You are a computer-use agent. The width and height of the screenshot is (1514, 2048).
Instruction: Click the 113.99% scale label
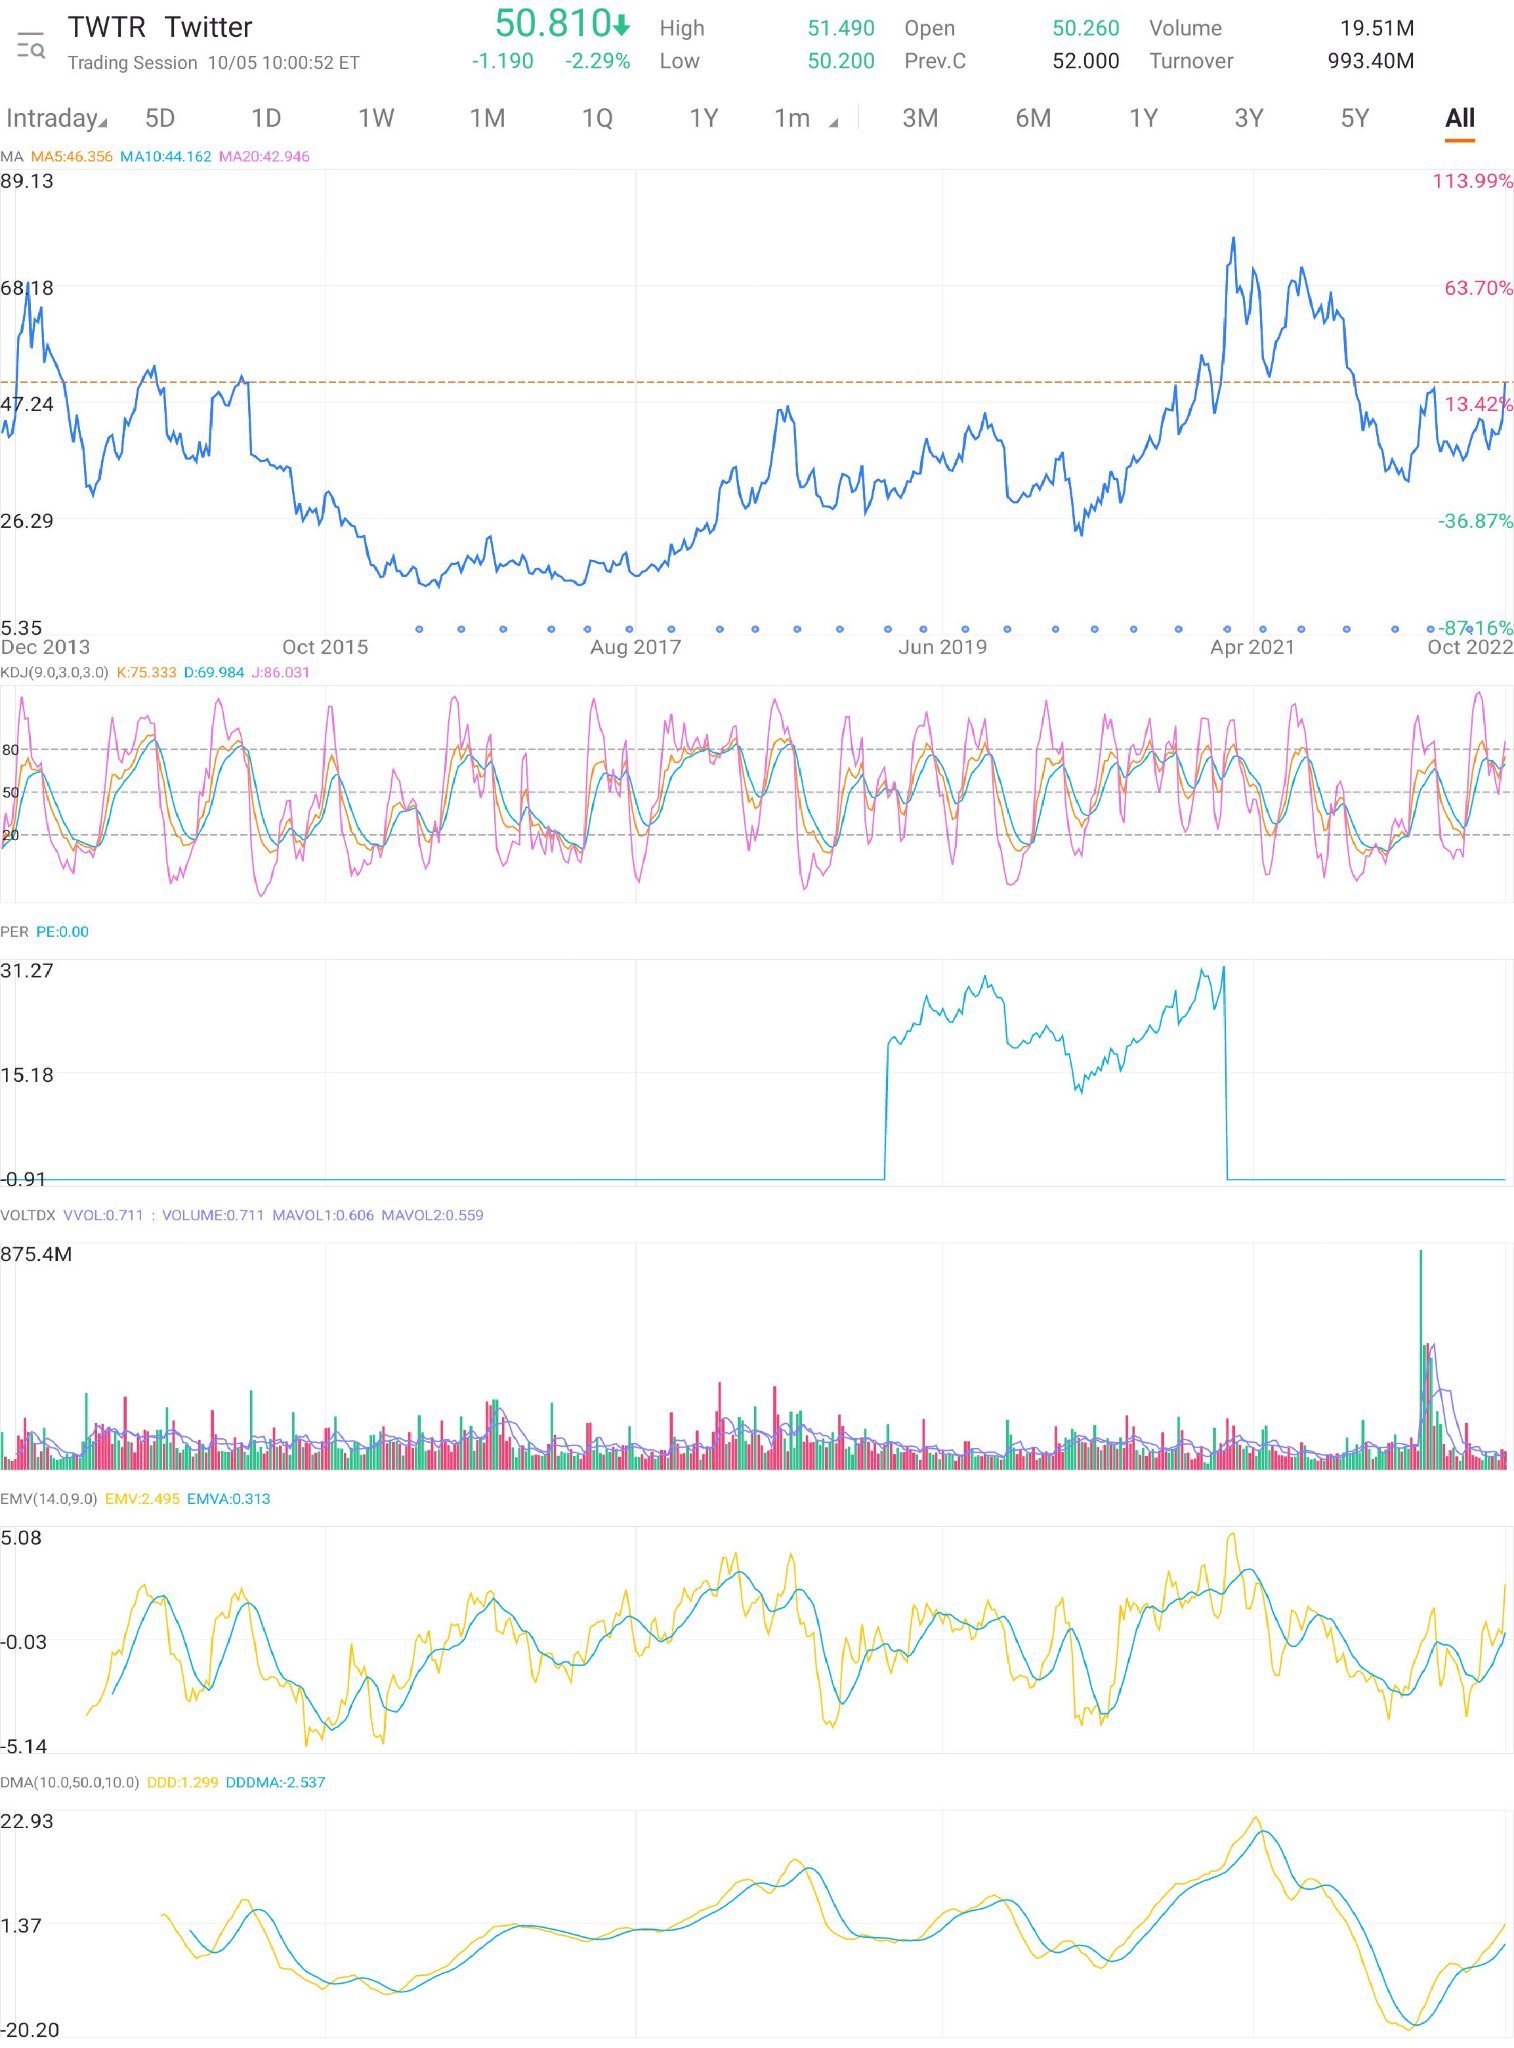pos(1472,181)
